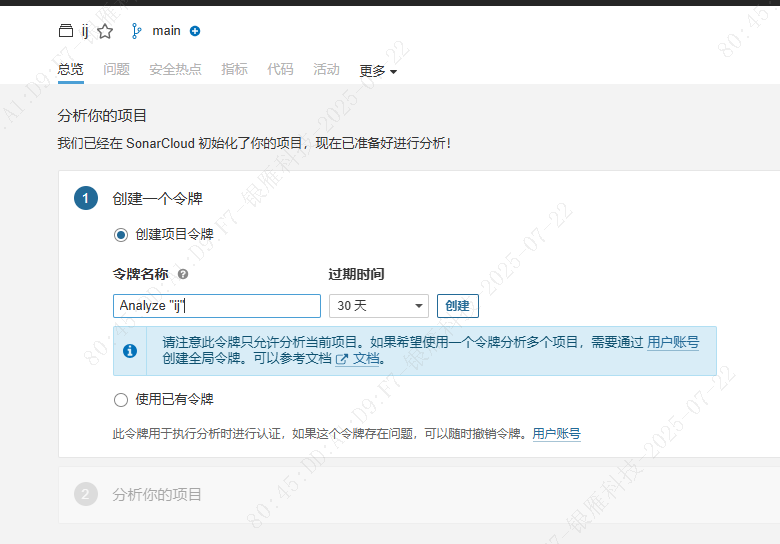The width and height of the screenshot is (780, 544).
Task: Click the project icon next to ij
Action: 66,31
